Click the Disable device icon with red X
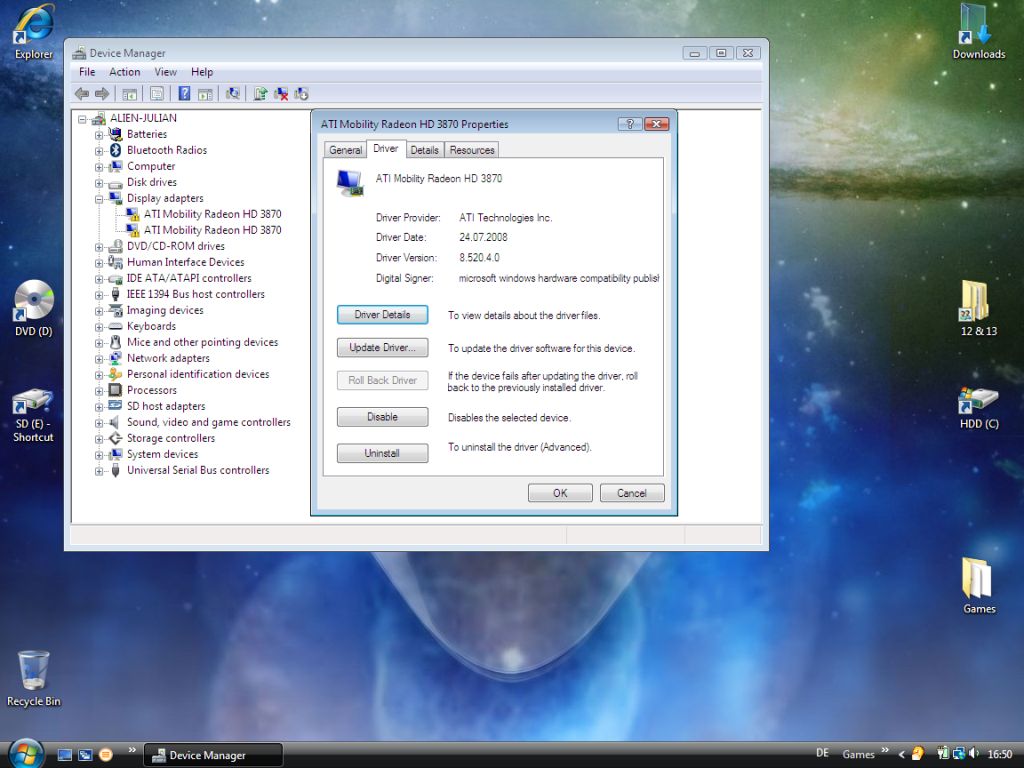The image size is (1024, 768). (x=281, y=94)
